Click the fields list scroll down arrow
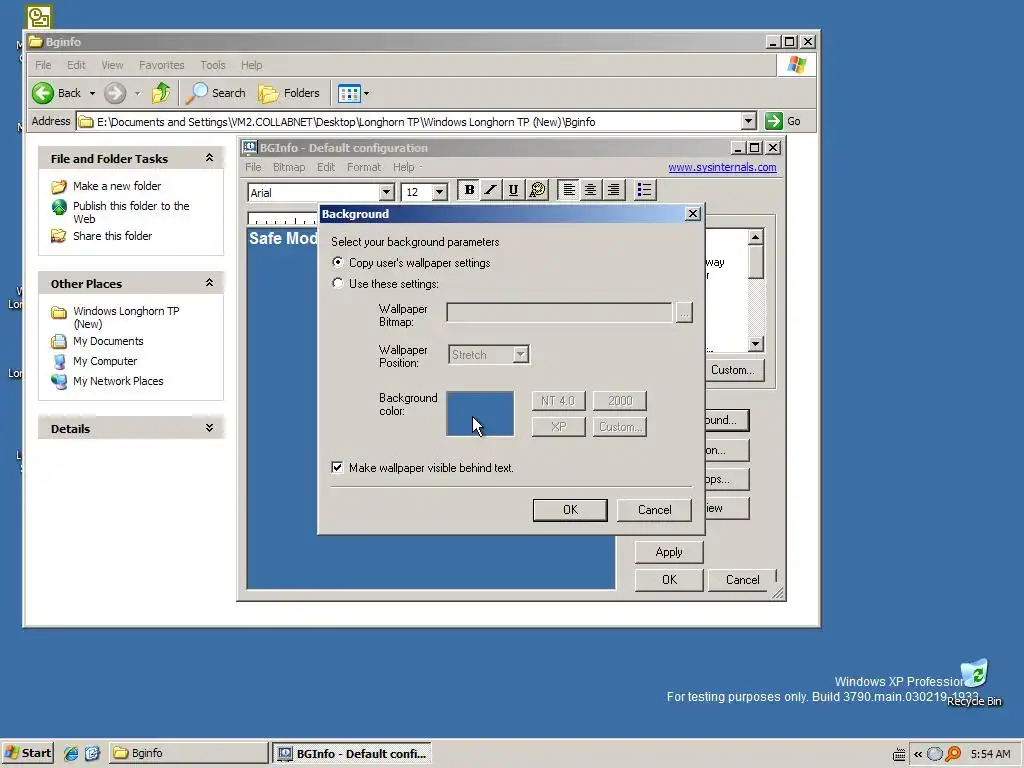Image resolution: width=1024 pixels, height=768 pixels. pos(756,344)
